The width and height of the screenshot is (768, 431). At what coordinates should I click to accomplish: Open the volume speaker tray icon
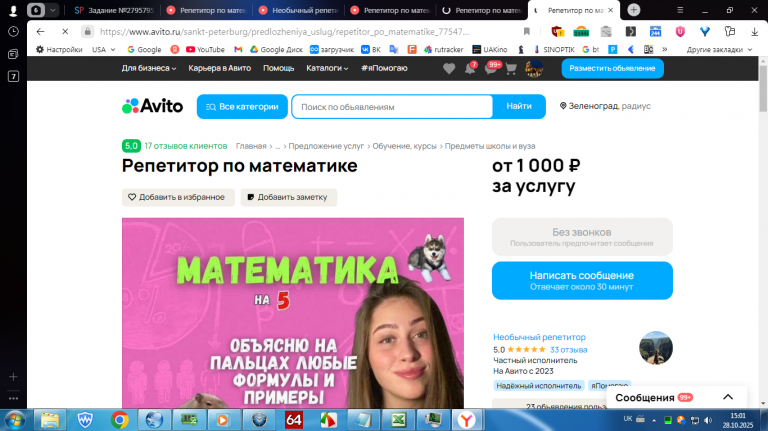click(708, 420)
